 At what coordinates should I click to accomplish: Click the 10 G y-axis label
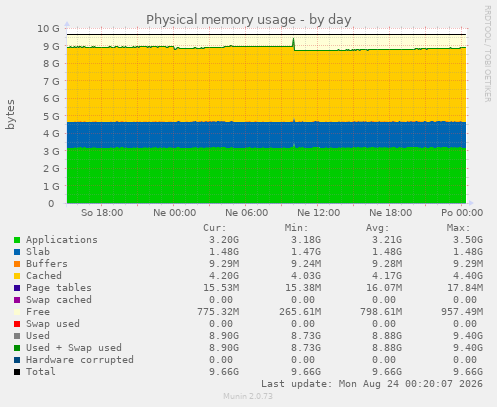(48, 29)
